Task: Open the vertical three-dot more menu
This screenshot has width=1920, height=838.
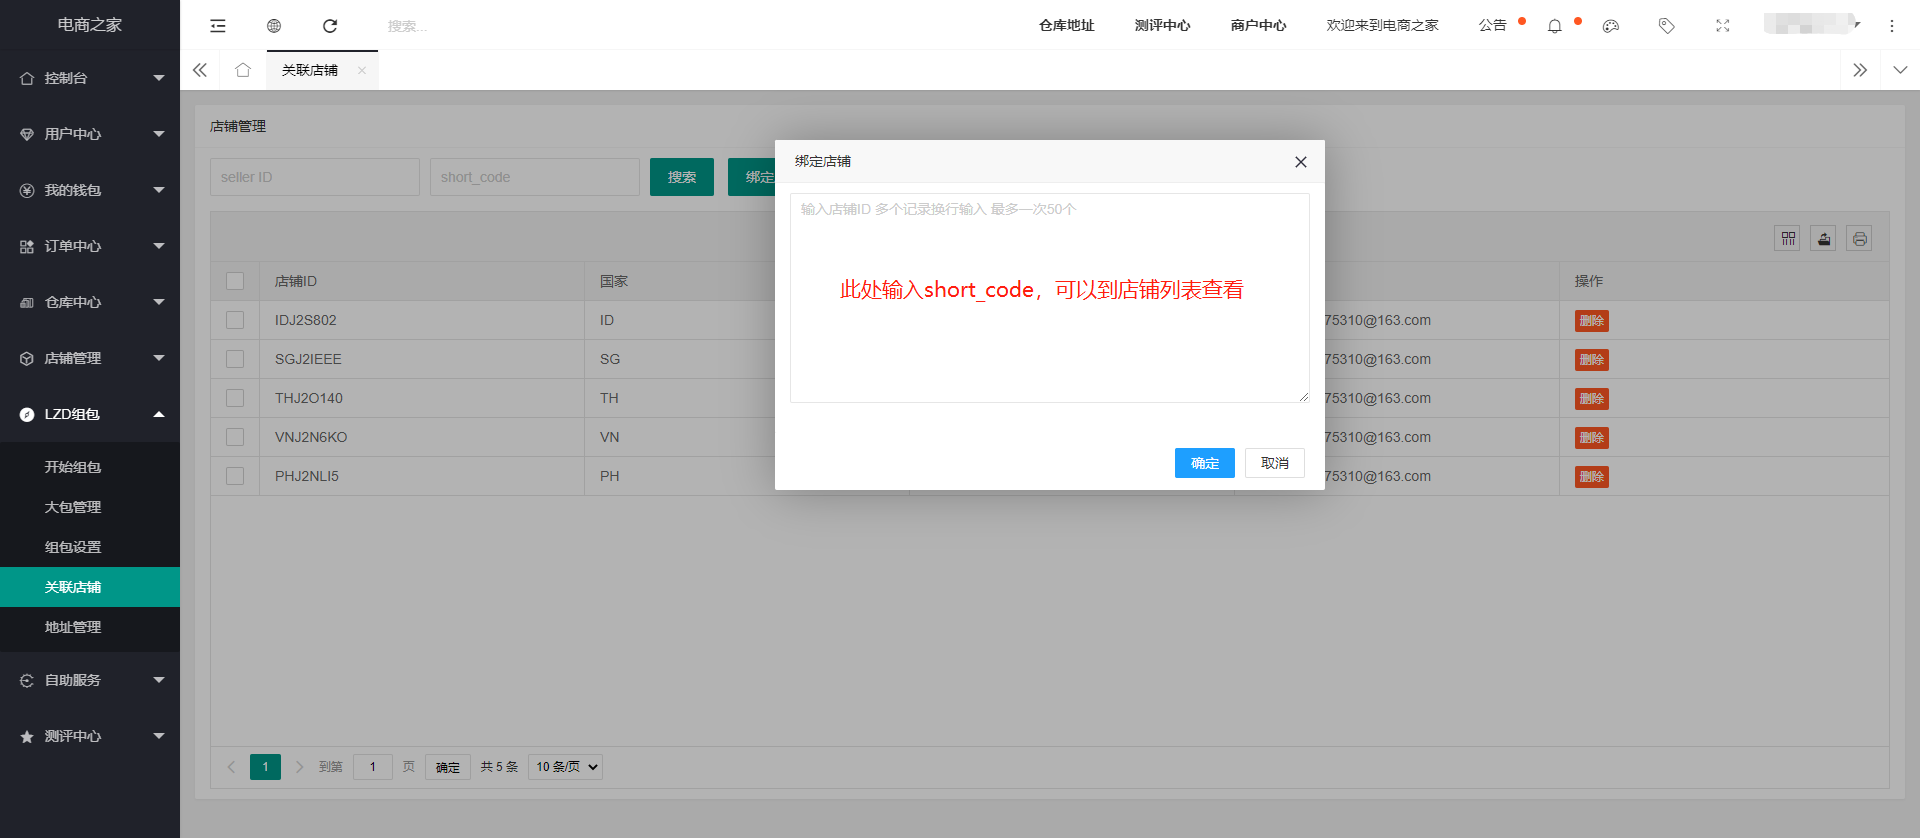Action: point(1891,26)
